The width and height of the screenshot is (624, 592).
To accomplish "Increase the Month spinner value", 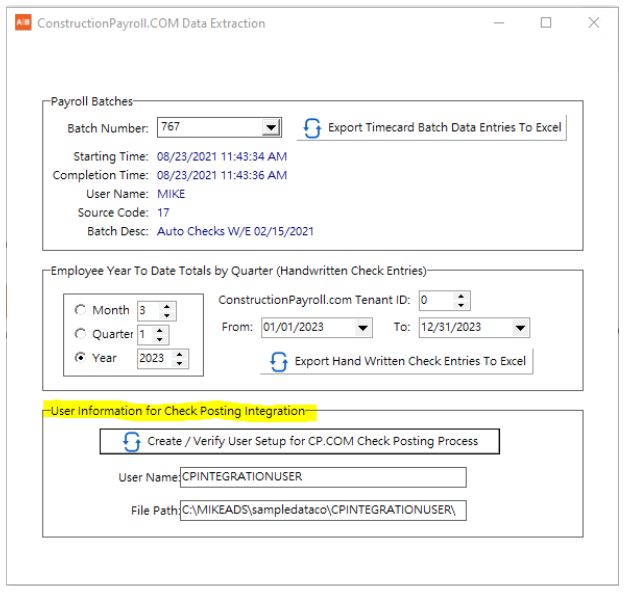I will click(167, 306).
